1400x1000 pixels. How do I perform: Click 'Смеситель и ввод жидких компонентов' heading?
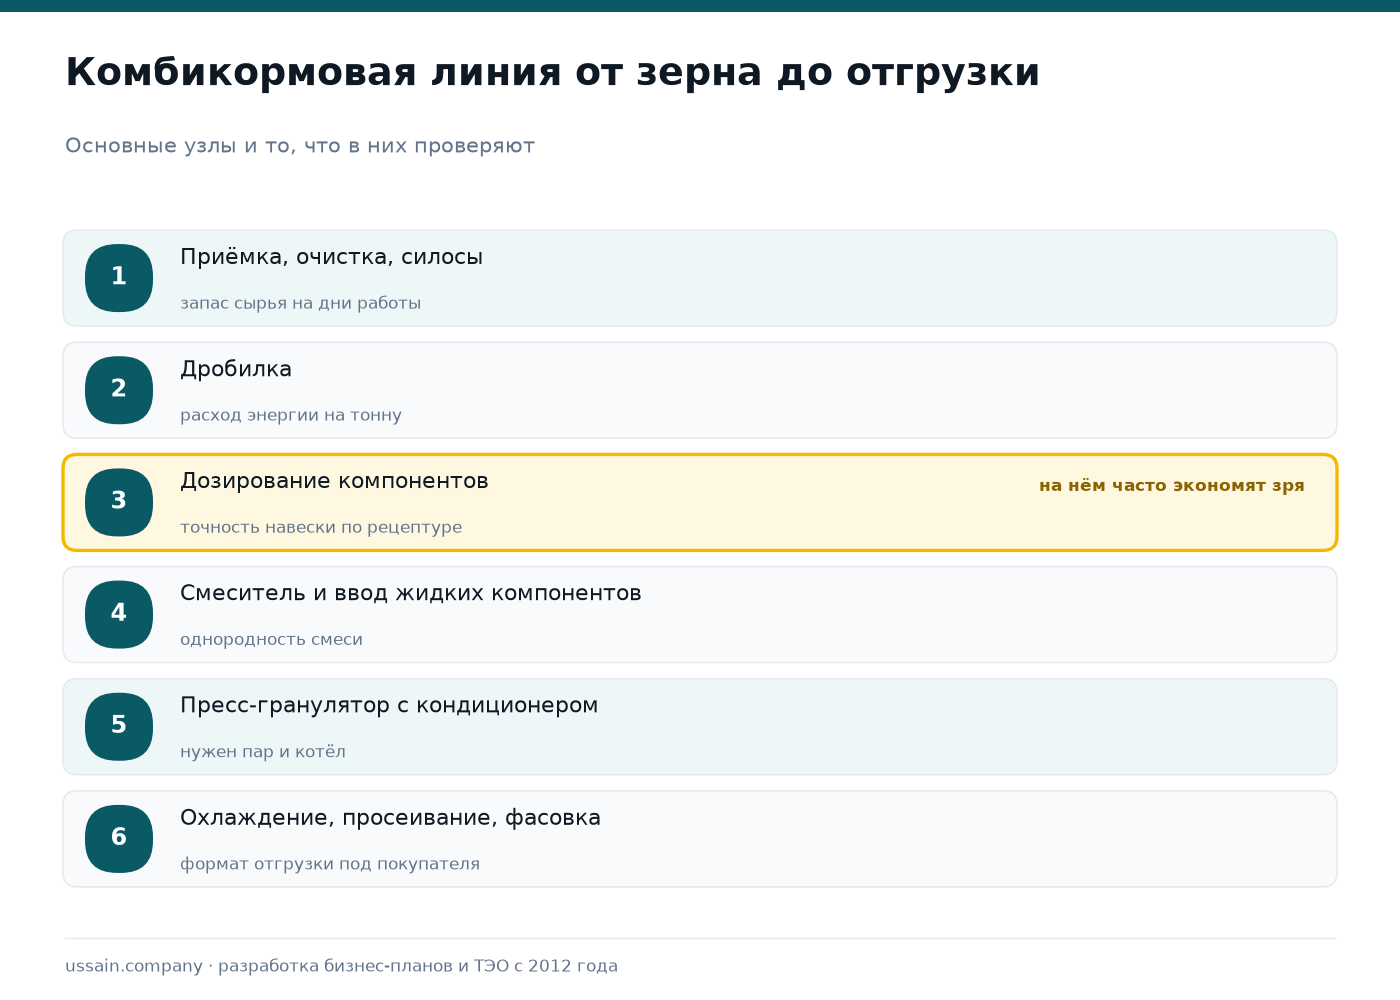pos(411,593)
